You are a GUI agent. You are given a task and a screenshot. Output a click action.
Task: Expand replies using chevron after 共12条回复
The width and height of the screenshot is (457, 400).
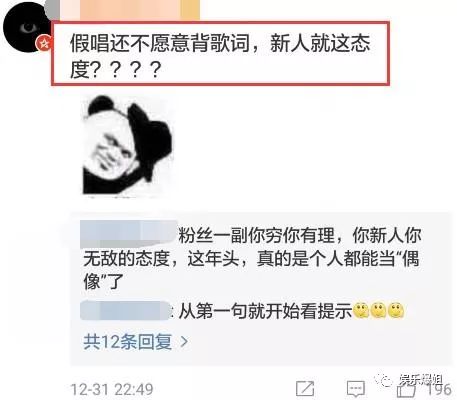pyautogui.click(x=184, y=342)
